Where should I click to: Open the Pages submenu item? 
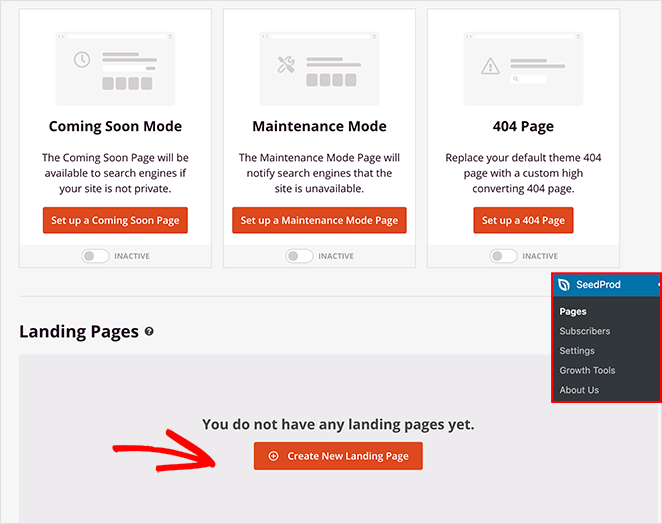(x=573, y=312)
